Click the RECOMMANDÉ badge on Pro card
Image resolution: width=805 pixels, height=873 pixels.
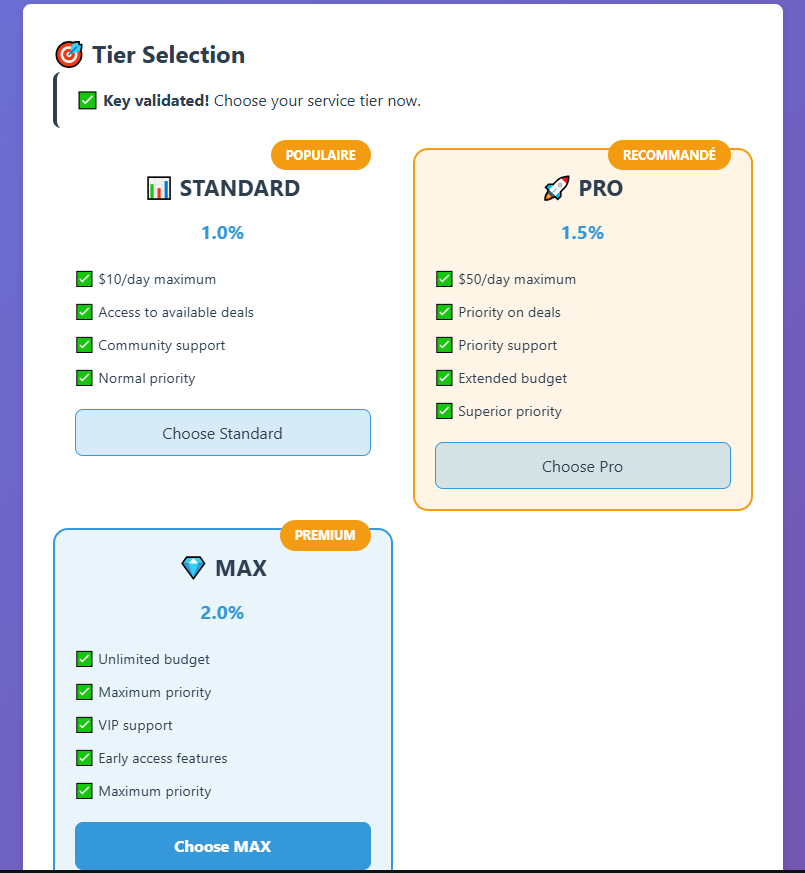click(669, 155)
